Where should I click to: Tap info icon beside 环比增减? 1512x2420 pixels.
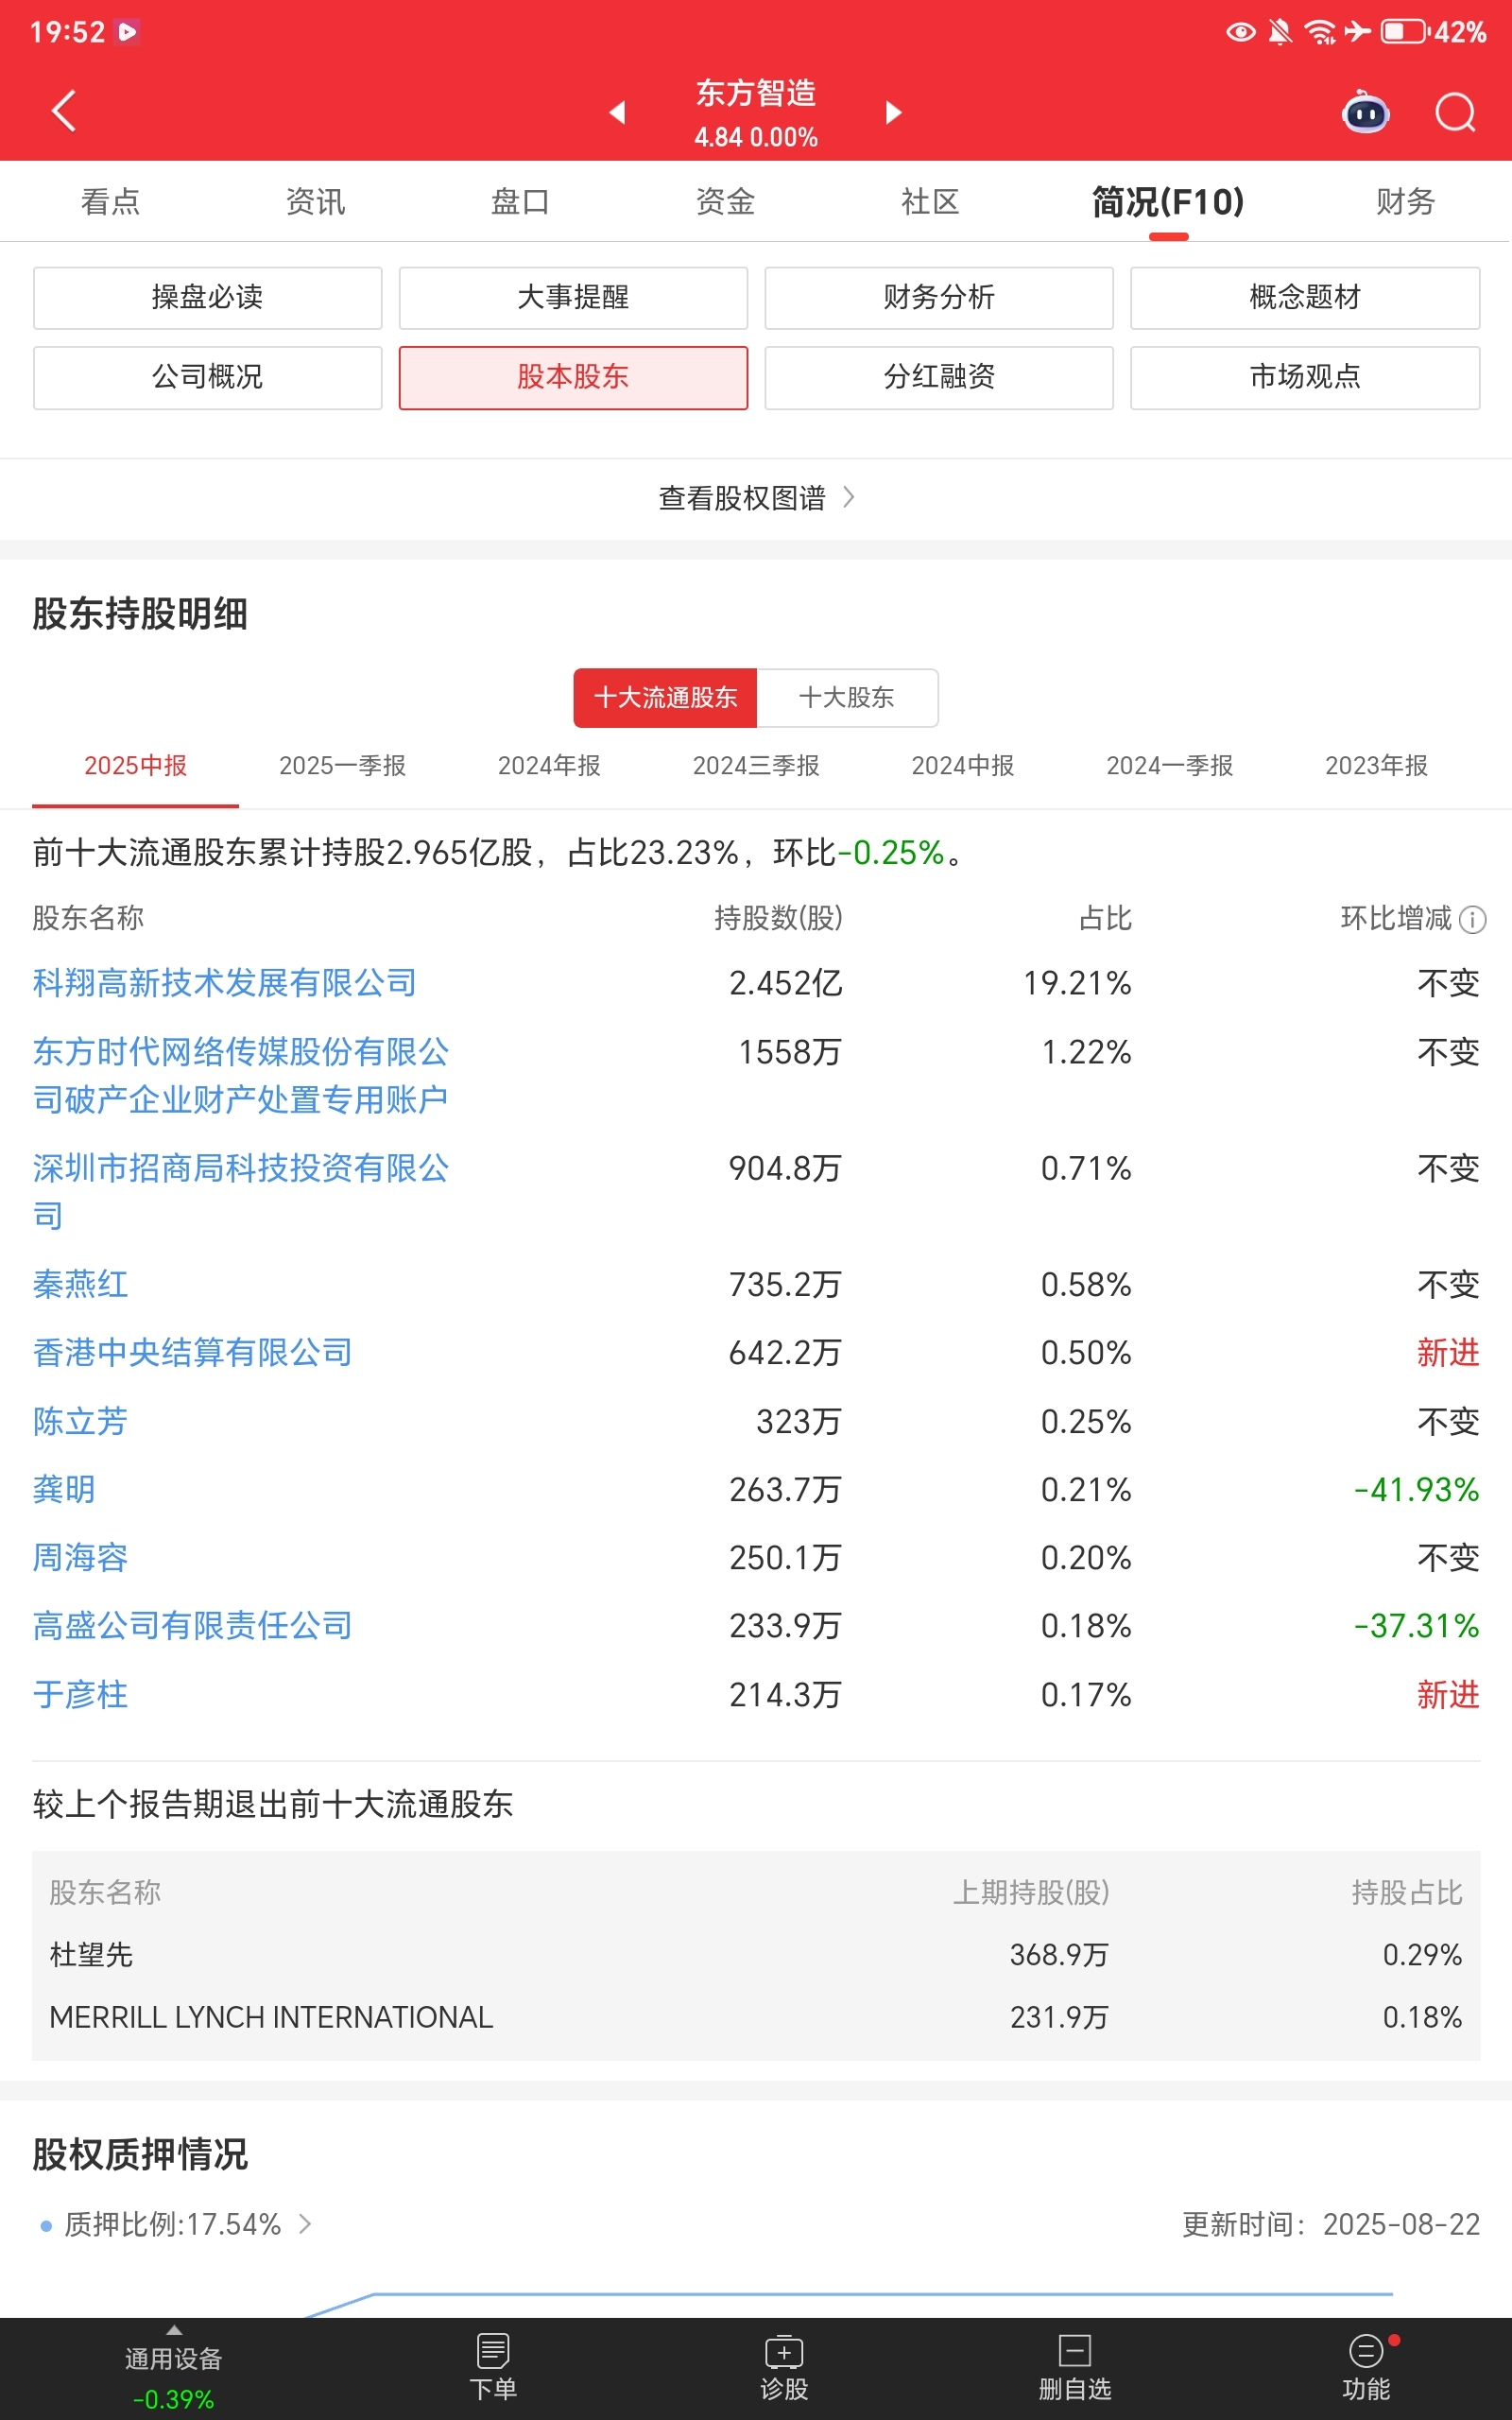tap(1472, 919)
